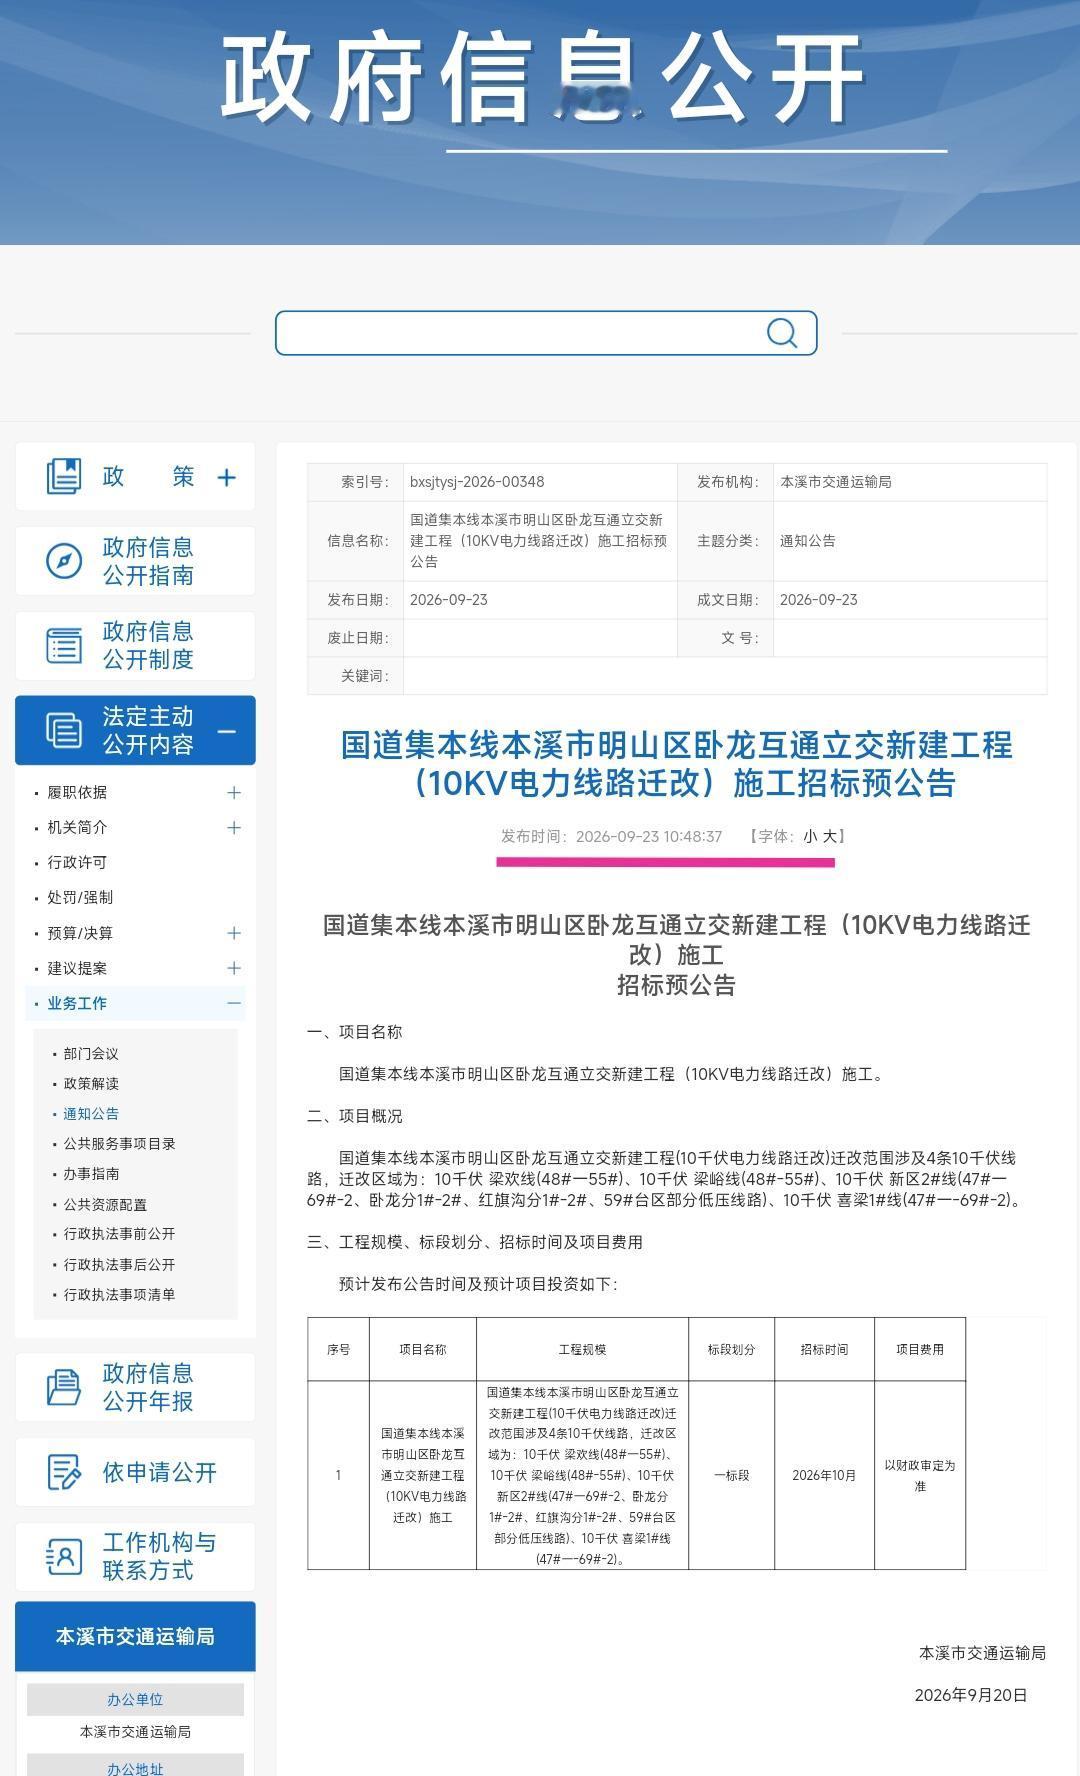Expand the 履职依据 item with plus

(234, 792)
